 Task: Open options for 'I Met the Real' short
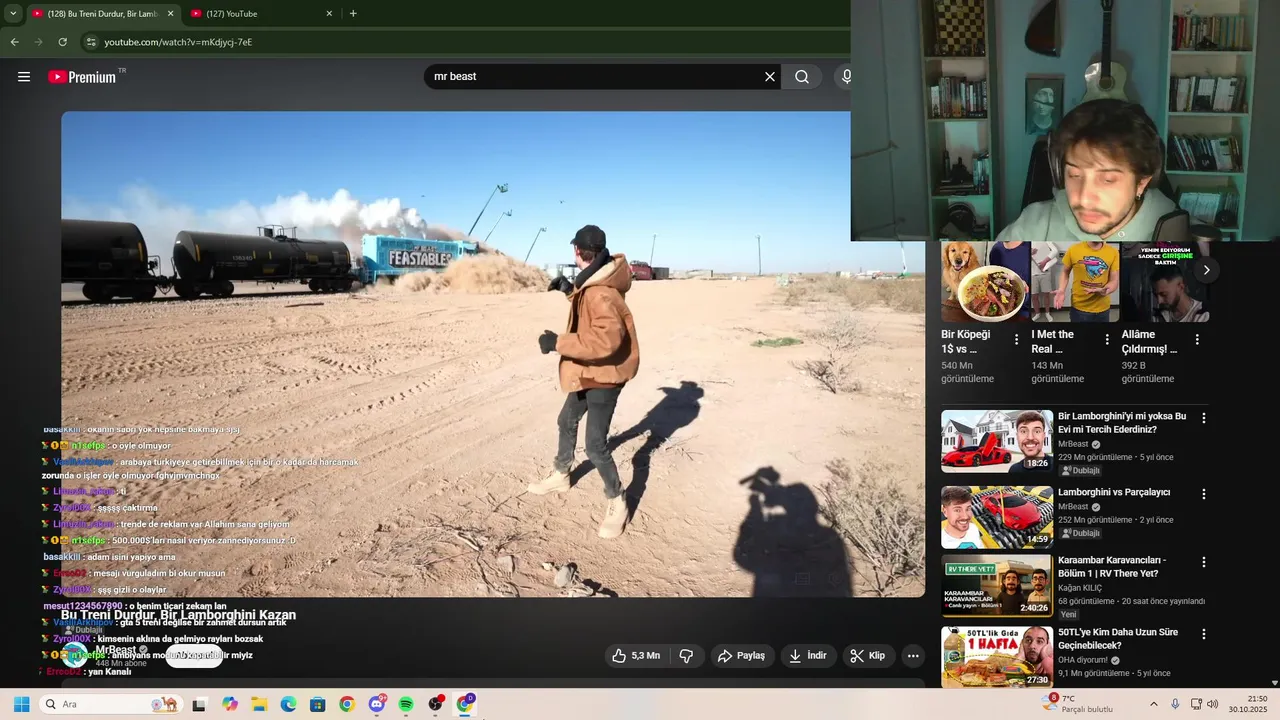click(1106, 340)
